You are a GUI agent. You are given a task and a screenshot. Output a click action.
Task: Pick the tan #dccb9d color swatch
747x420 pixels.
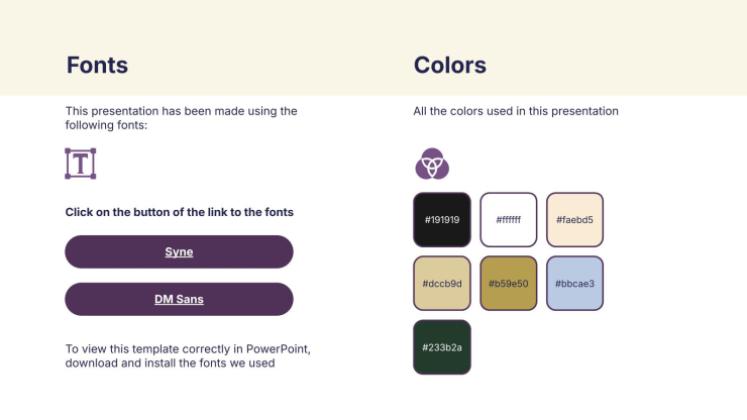441,283
